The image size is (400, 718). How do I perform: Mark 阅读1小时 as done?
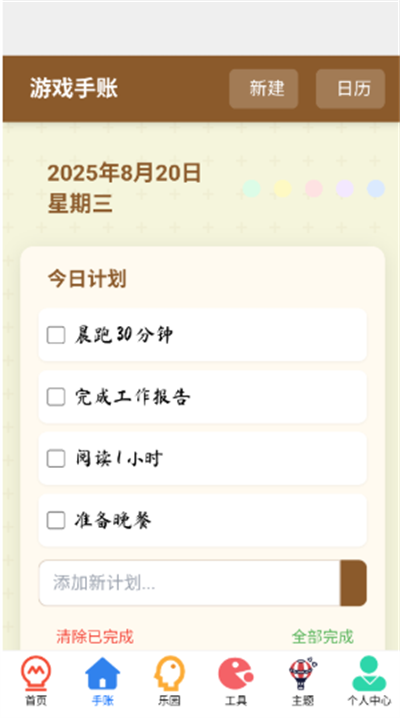coord(56,458)
